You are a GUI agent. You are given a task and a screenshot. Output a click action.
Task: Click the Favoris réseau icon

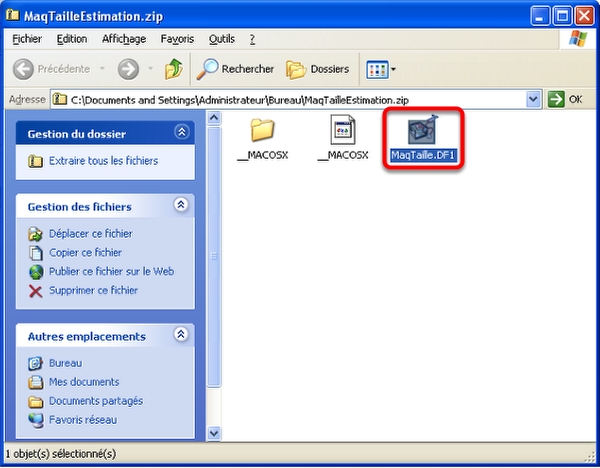click(36, 421)
